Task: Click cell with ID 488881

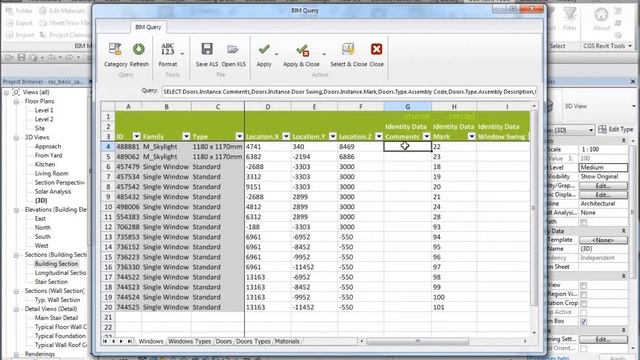Action: point(128,147)
